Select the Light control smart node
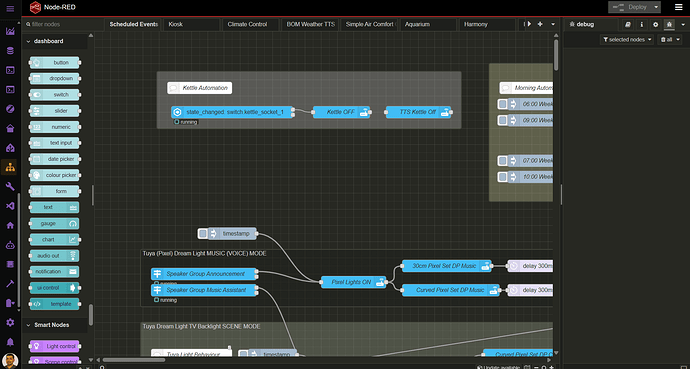 (x=55, y=346)
